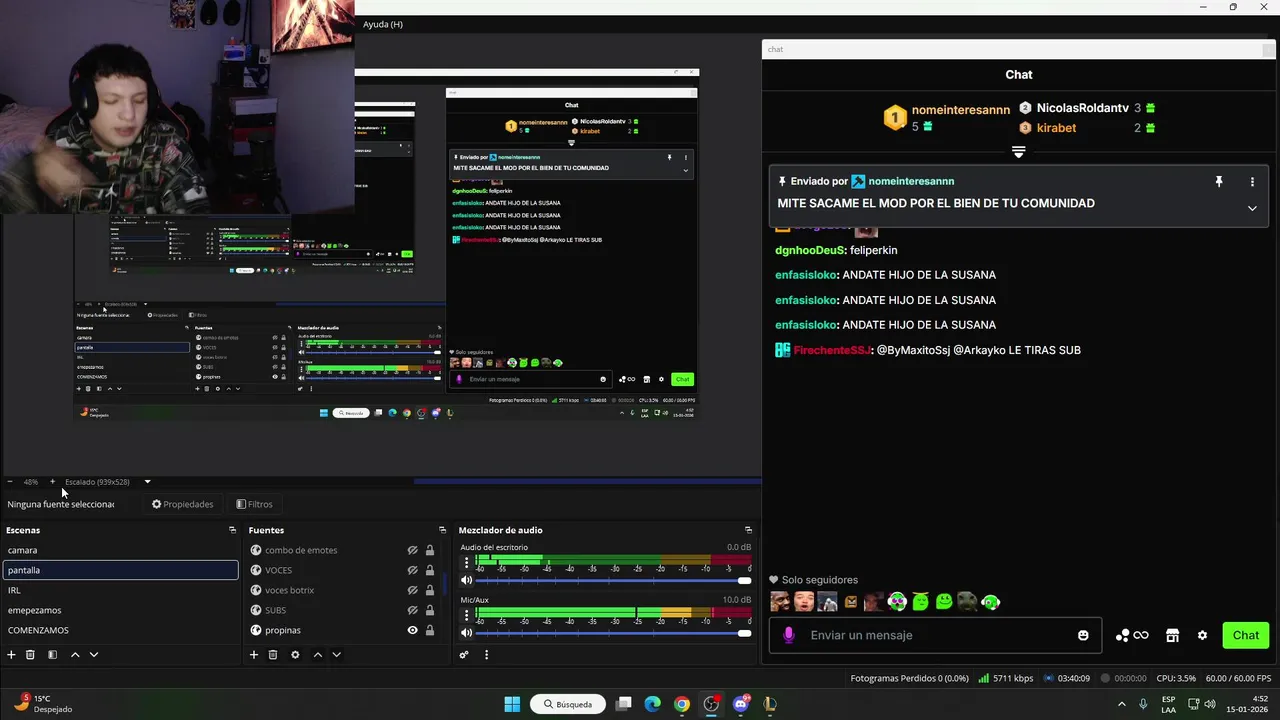This screenshot has width=1280, height=720.
Task: Mute the Audio del escritorio speaker icon
Action: click(x=466, y=580)
